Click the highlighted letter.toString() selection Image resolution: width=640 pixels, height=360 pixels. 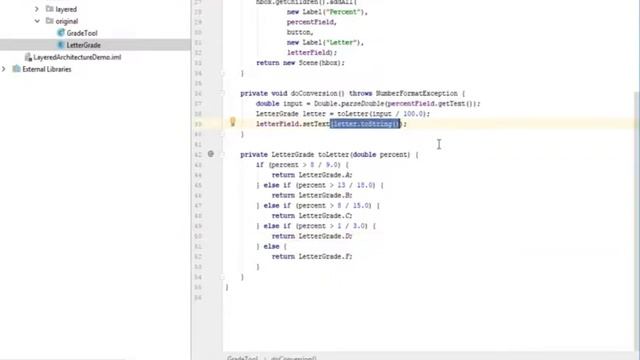coord(365,124)
